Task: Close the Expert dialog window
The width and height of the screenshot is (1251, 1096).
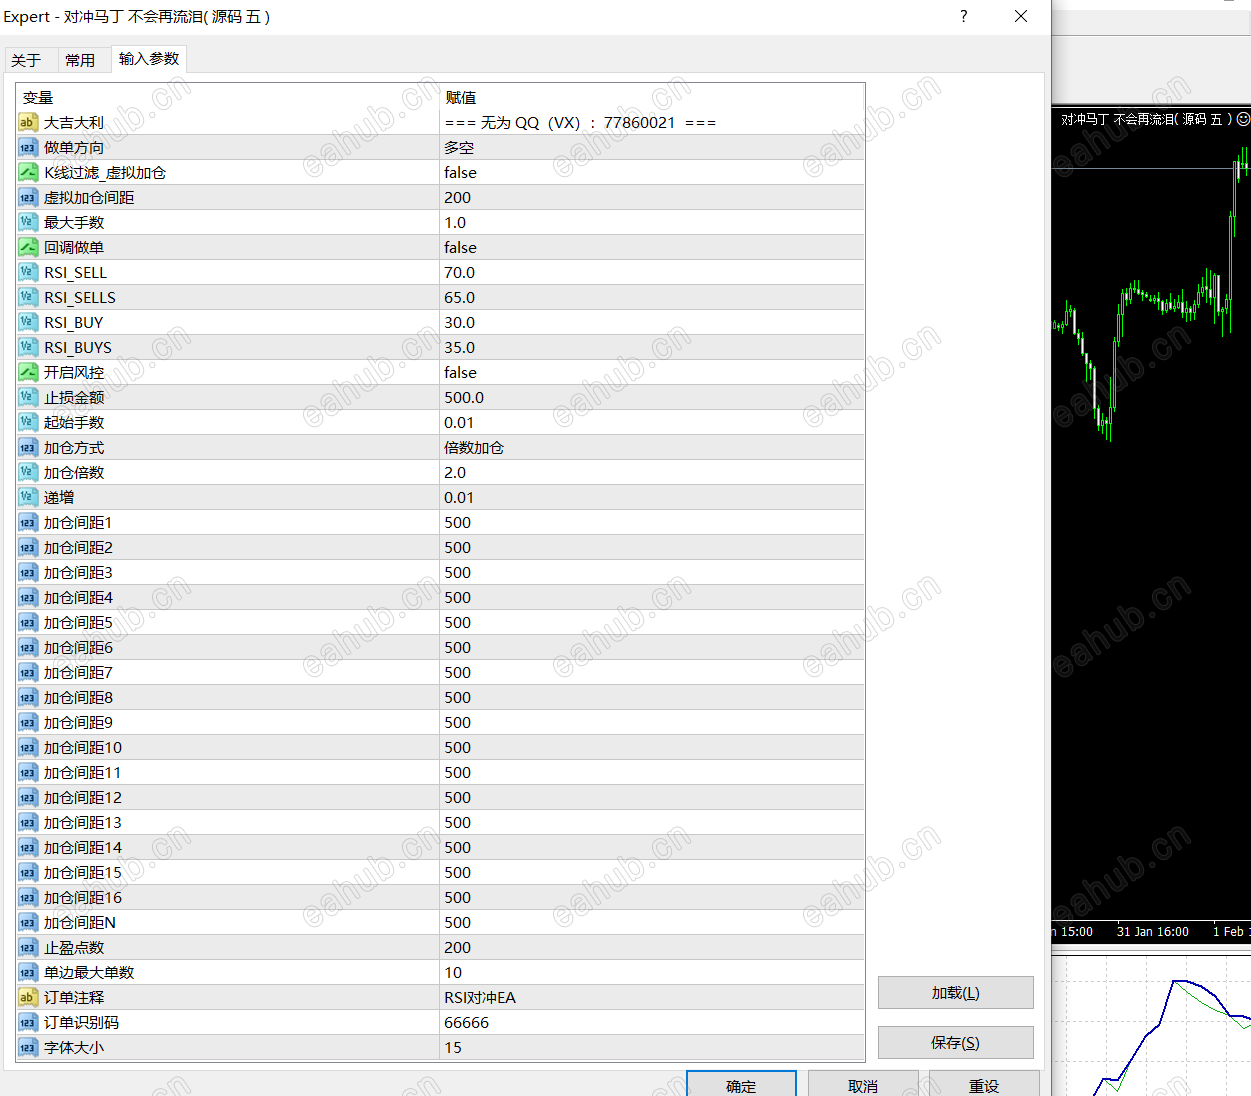Action: coord(1021,16)
